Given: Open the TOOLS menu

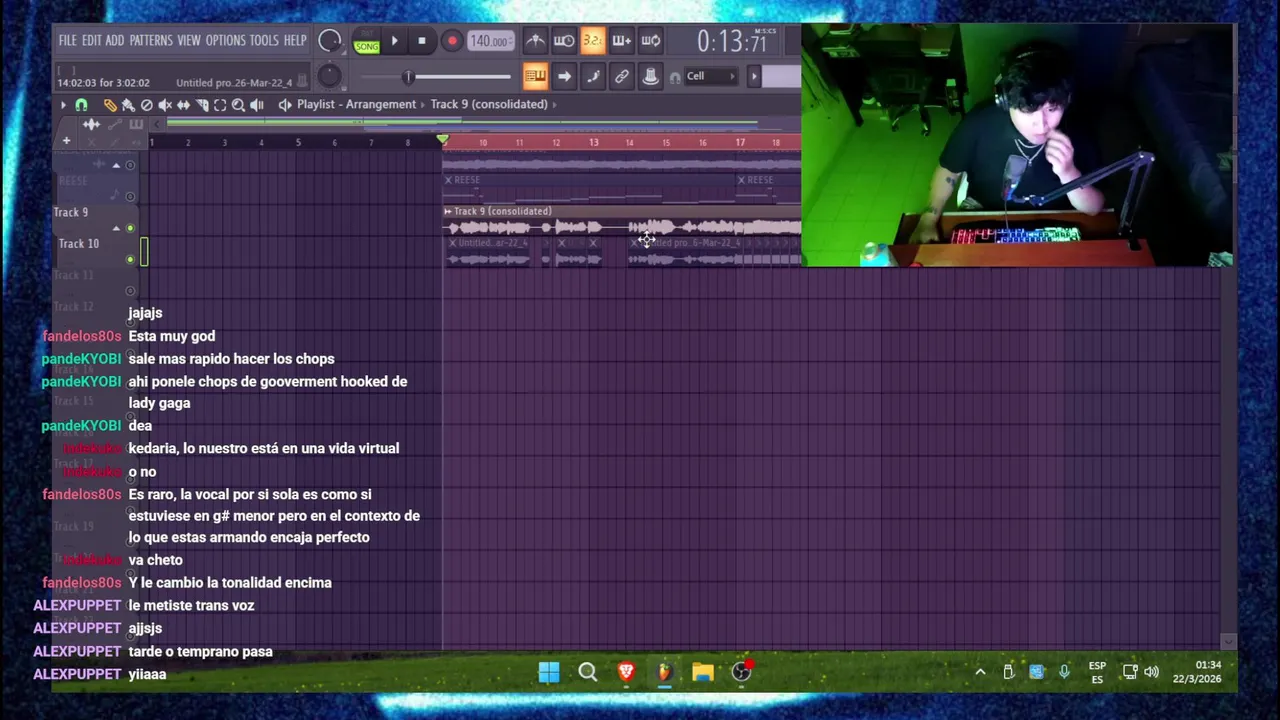Looking at the screenshot, I should (x=264, y=41).
